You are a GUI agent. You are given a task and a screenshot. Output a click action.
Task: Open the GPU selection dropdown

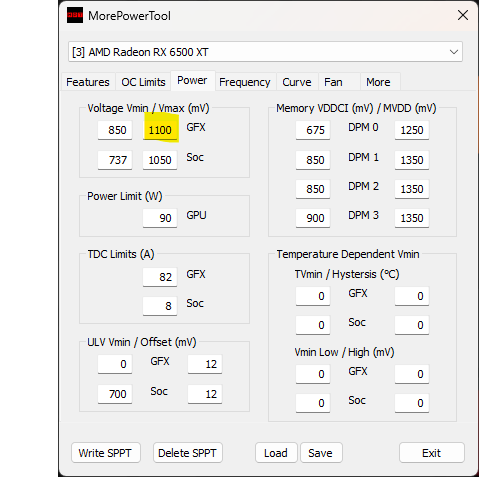pyautogui.click(x=265, y=52)
